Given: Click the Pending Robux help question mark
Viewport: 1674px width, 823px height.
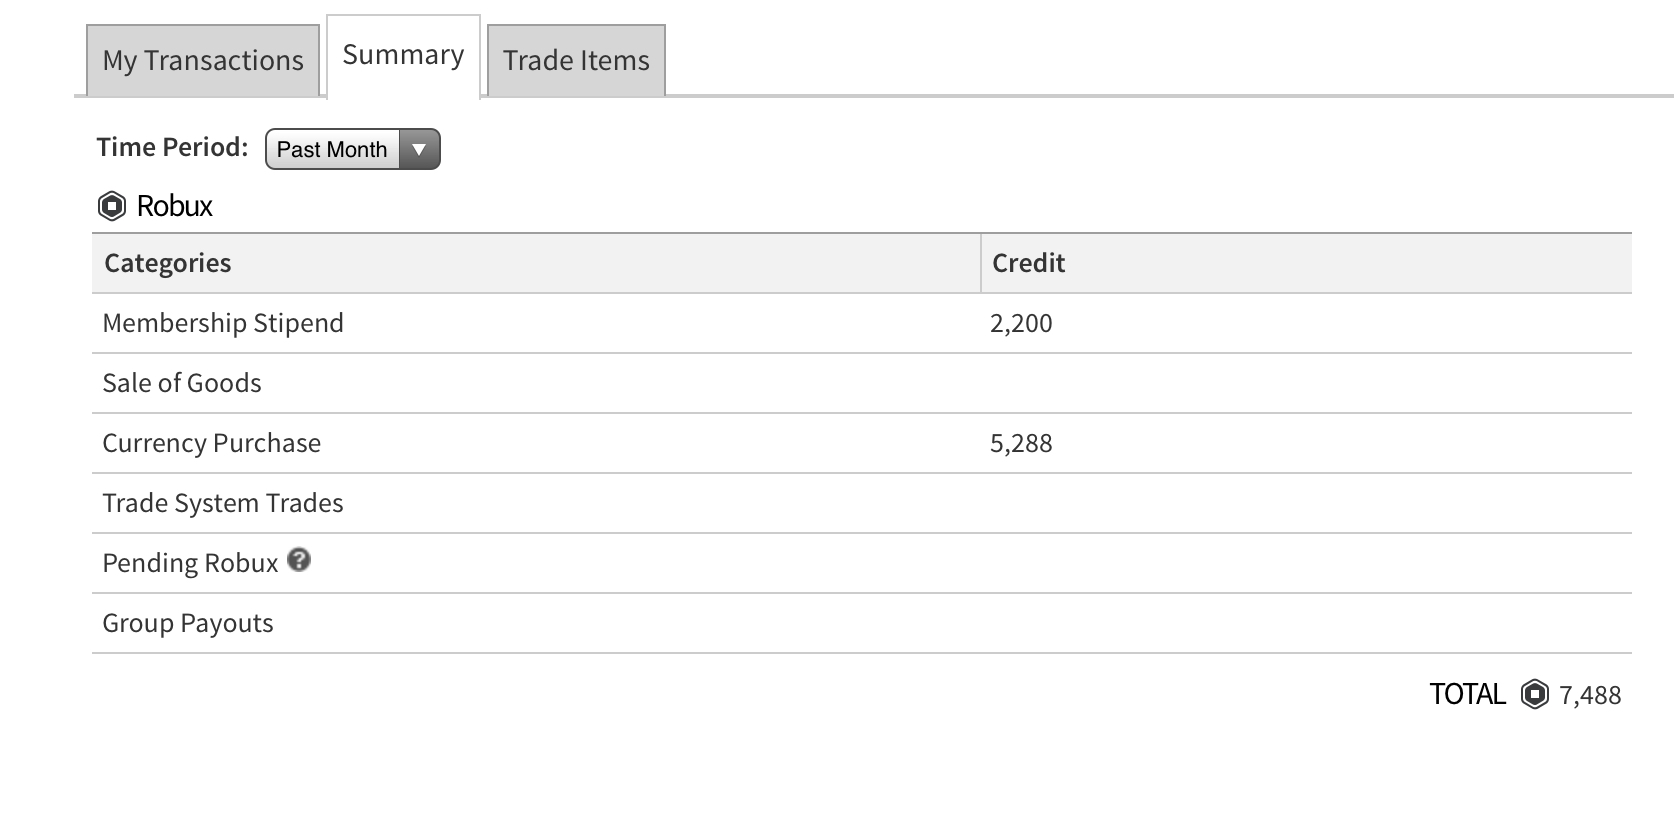Looking at the screenshot, I should 299,560.
